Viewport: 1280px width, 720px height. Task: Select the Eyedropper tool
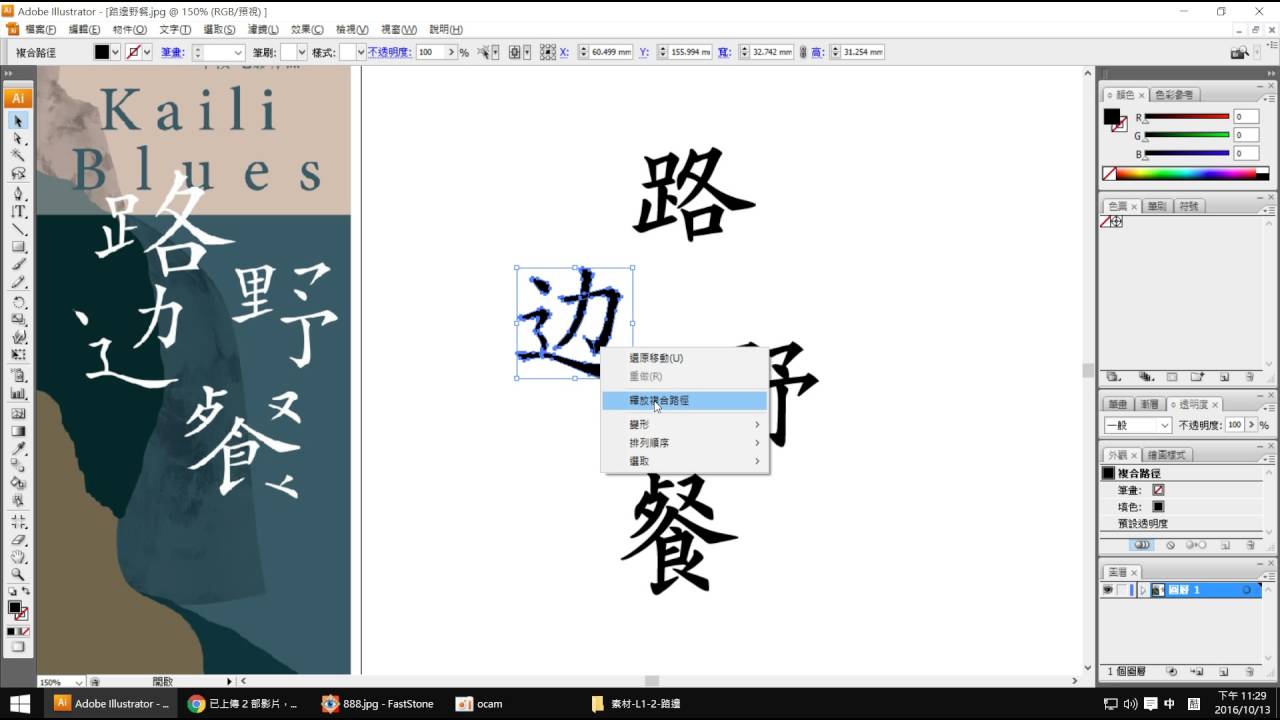(x=18, y=448)
